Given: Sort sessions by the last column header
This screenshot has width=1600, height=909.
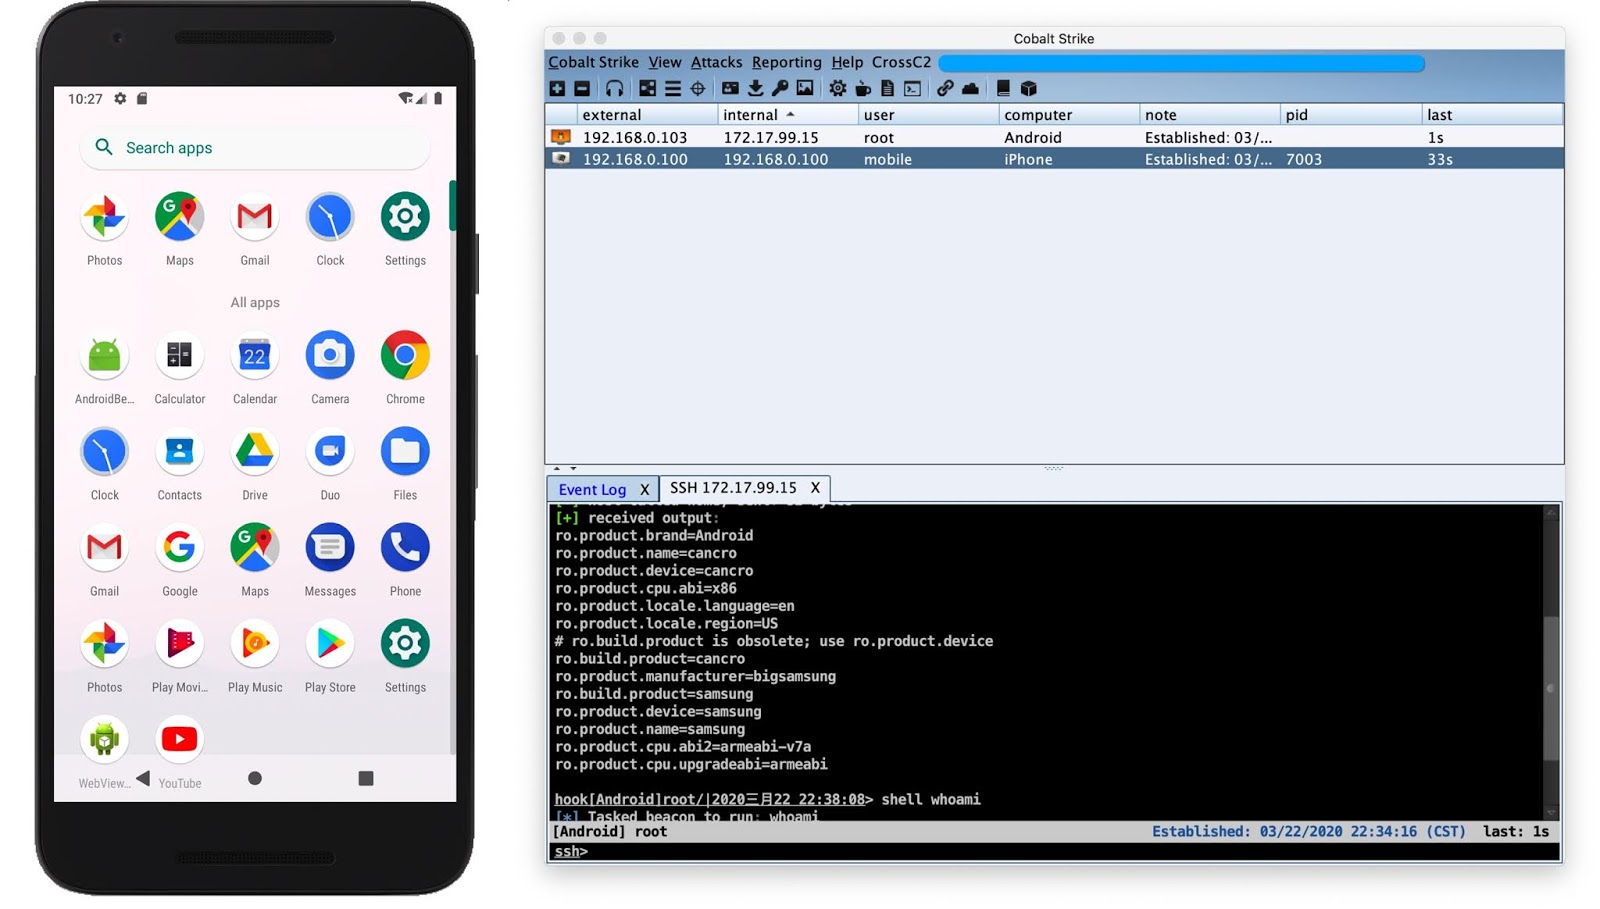Looking at the screenshot, I should (x=1491, y=115).
